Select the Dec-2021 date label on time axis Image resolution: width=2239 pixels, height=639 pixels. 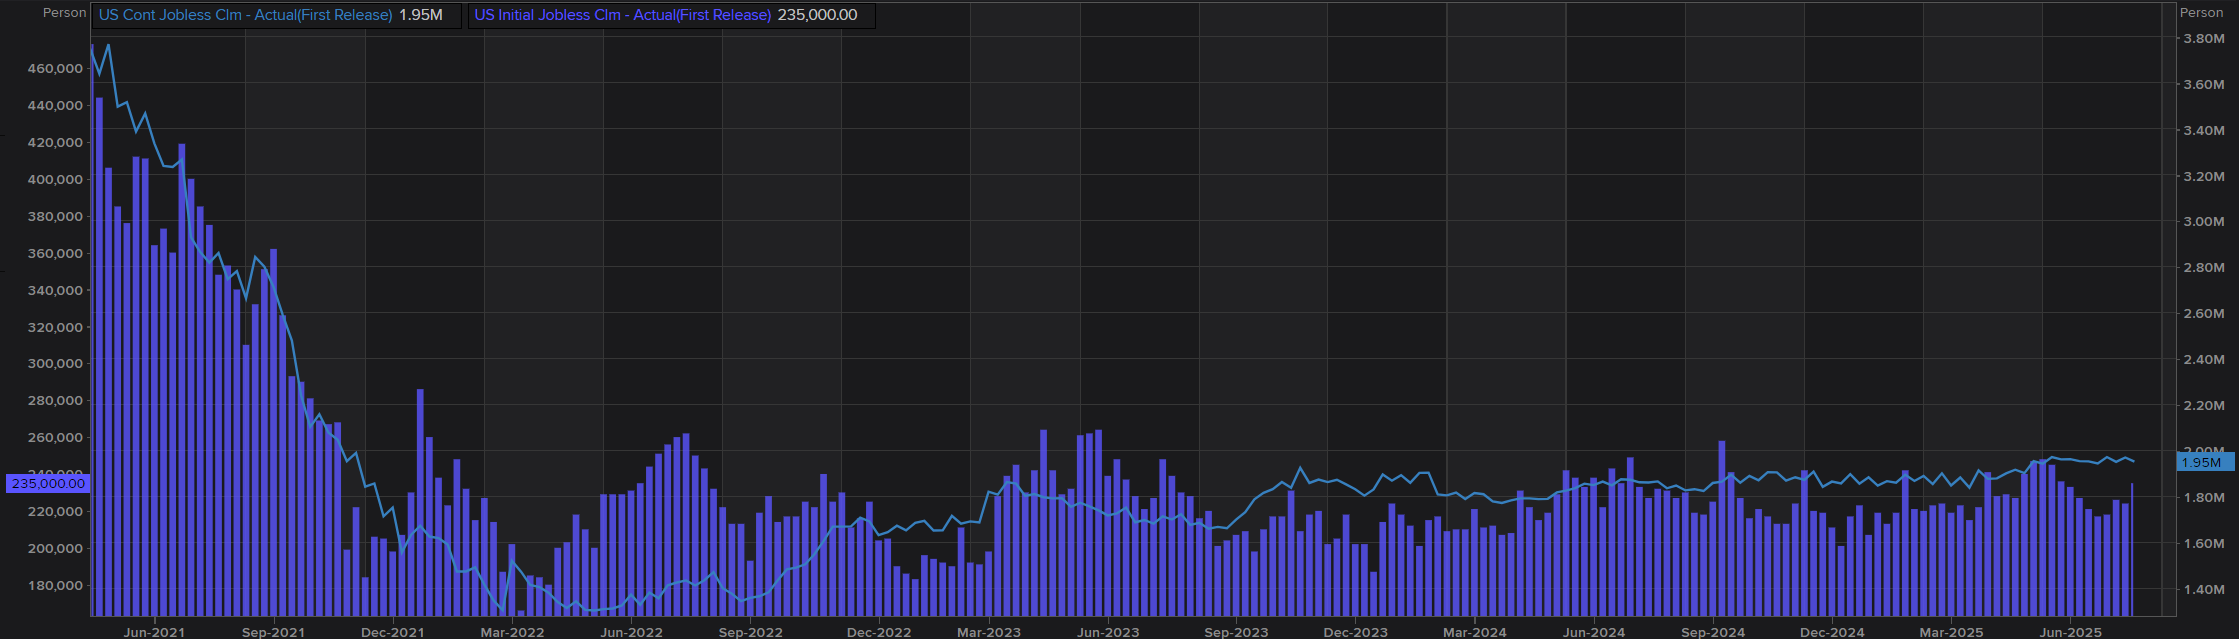tap(393, 632)
